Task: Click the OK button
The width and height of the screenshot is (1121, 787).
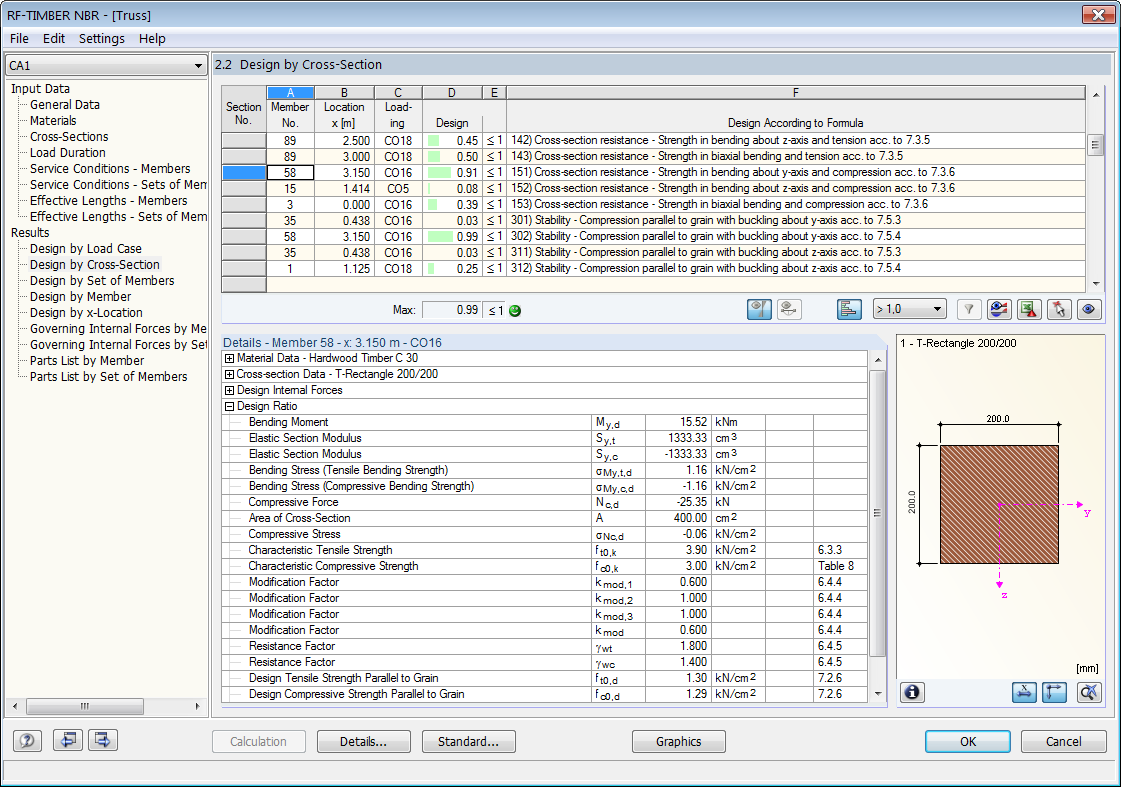Action: [x=968, y=741]
